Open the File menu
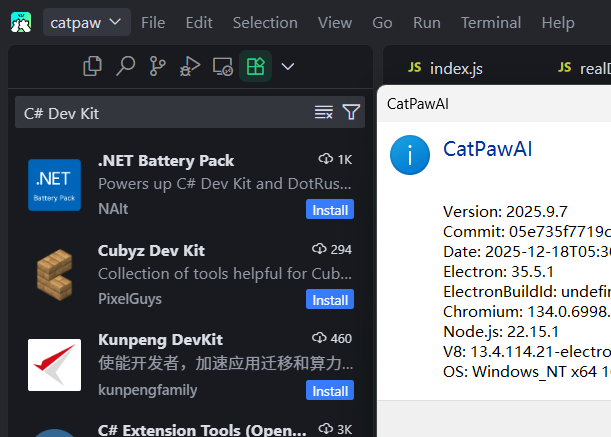The image size is (611, 437). 153,22
